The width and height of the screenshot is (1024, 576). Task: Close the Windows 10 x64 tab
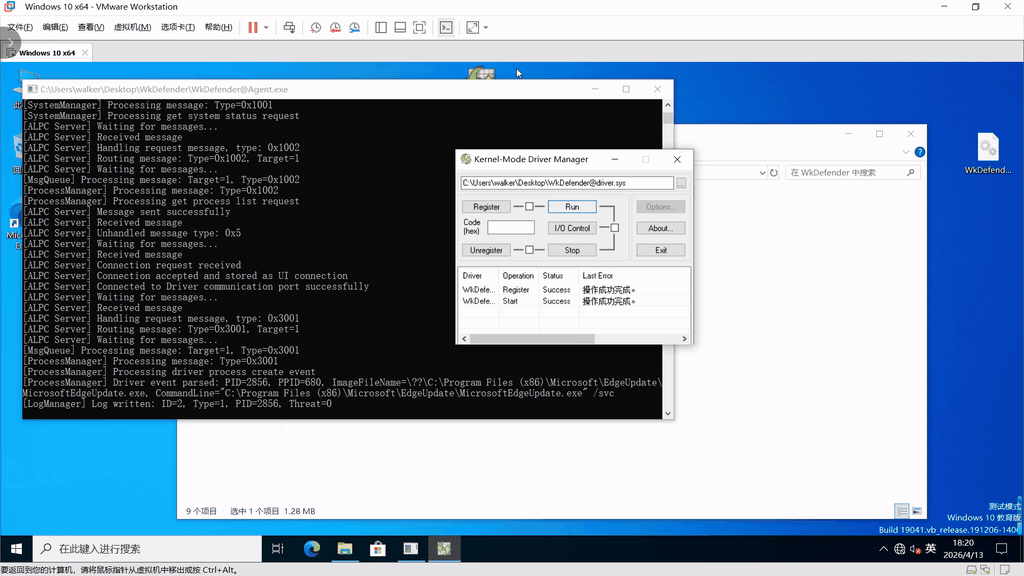click(85, 53)
